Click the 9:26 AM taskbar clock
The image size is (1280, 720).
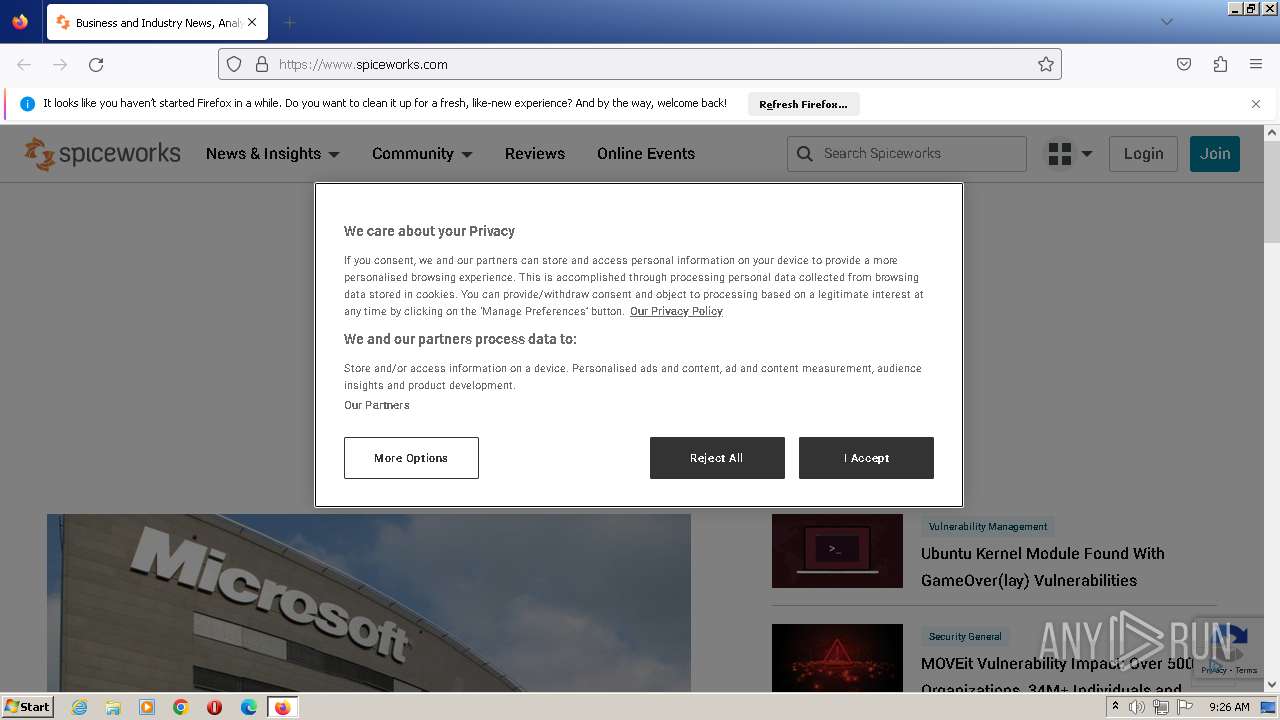1229,707
